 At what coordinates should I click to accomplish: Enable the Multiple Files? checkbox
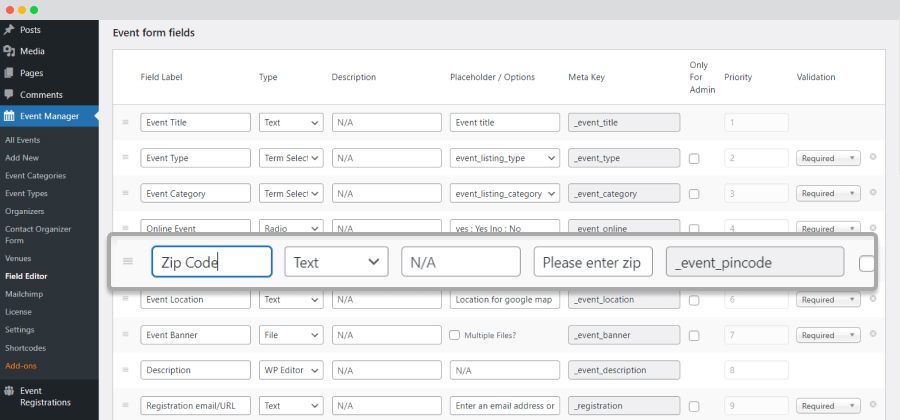coord(455,335)
